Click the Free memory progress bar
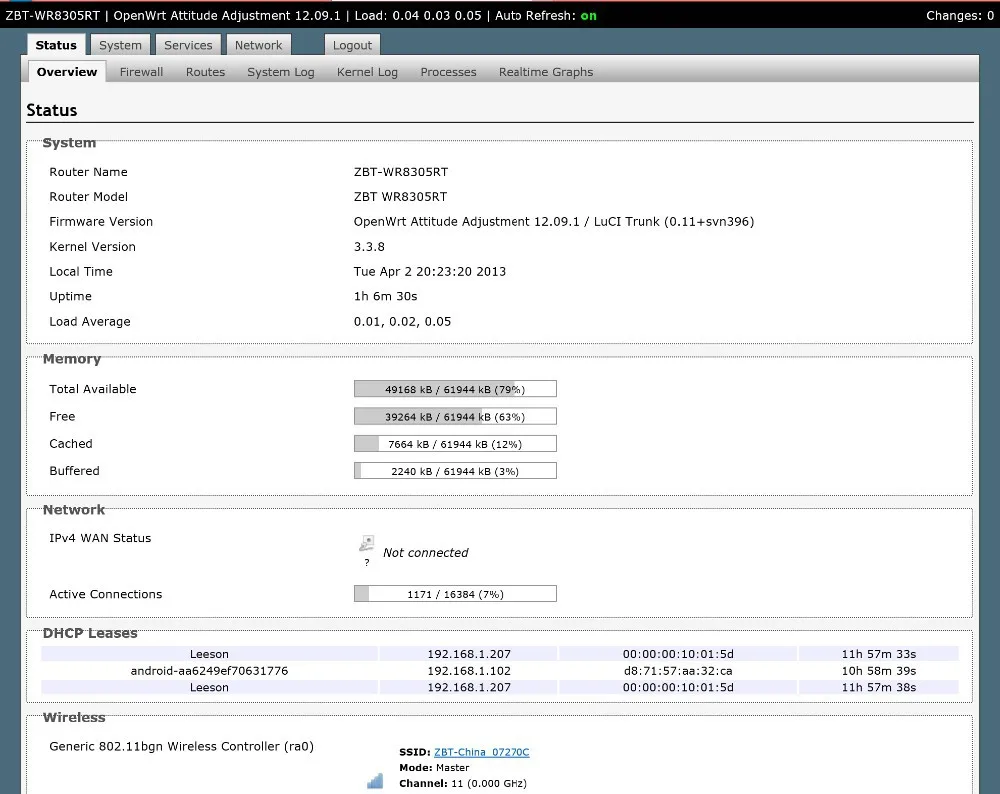This screenshot has height=794, width=1000. [455, 416]
